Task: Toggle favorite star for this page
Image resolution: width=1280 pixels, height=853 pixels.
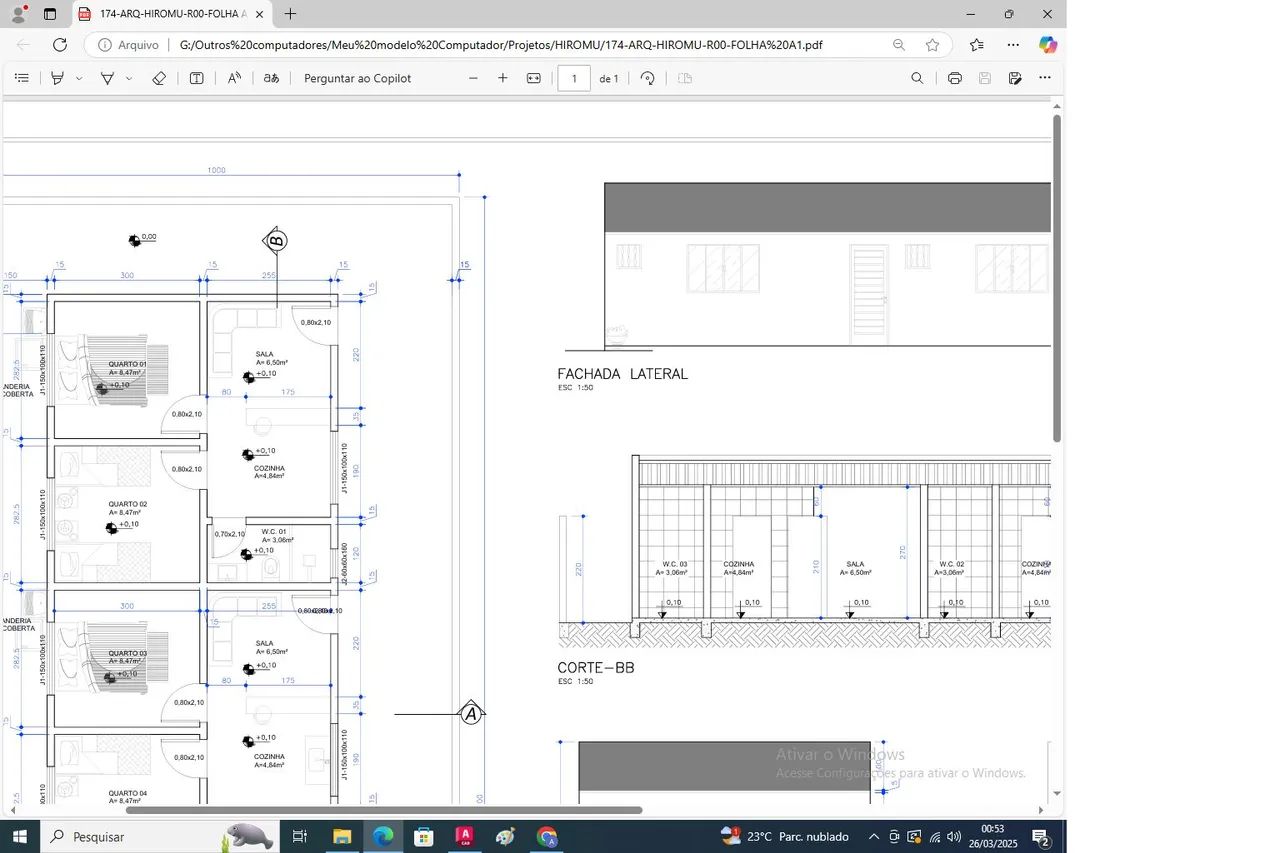Action: (x=932, y=45)
